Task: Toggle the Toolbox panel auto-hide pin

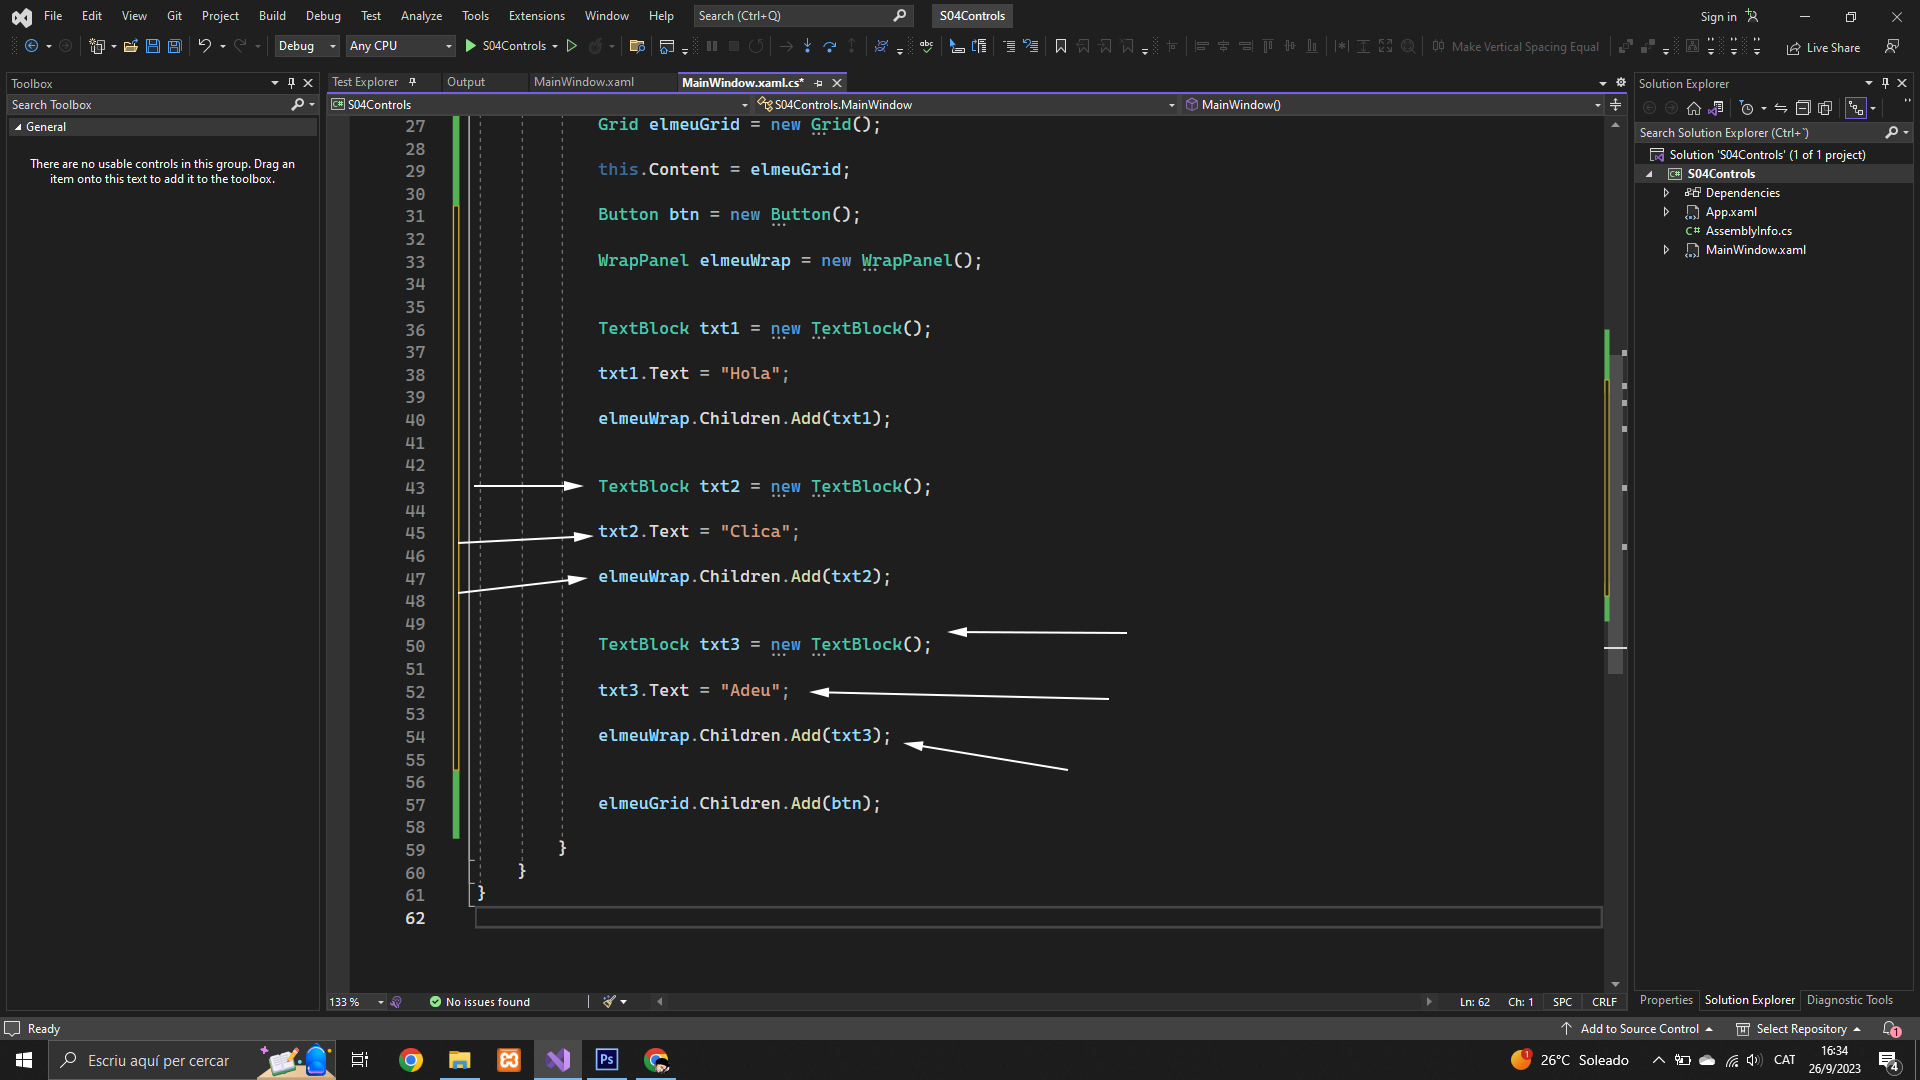Action: [x=291, y=83]
